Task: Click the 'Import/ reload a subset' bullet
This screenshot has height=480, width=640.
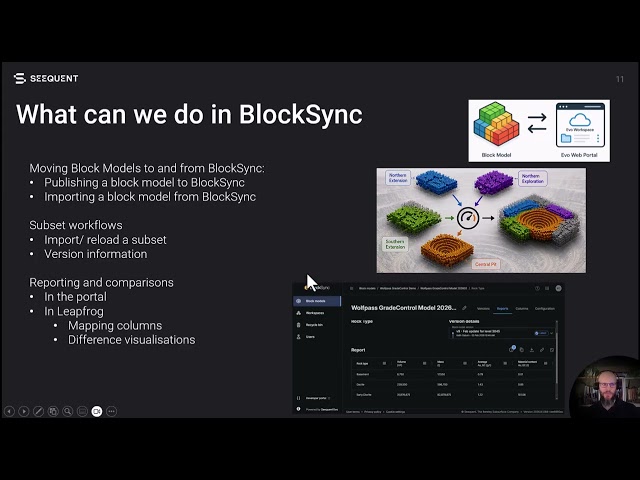Action: 105,240
